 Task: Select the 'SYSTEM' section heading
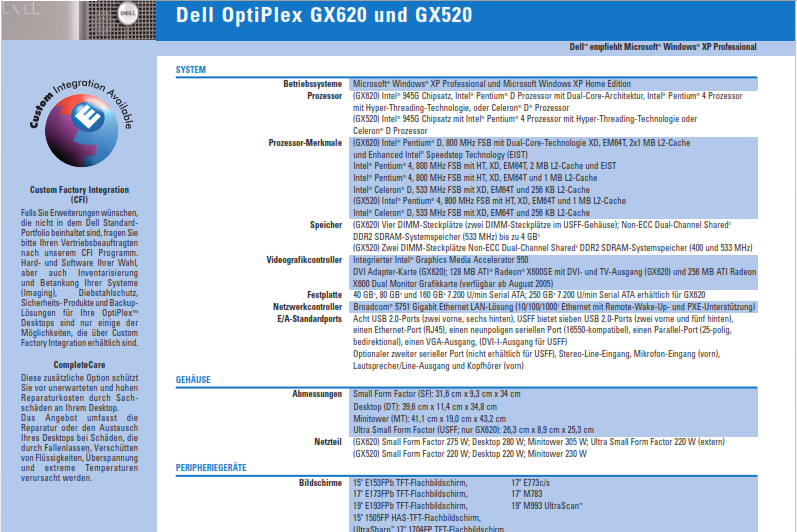click(191, 70)
